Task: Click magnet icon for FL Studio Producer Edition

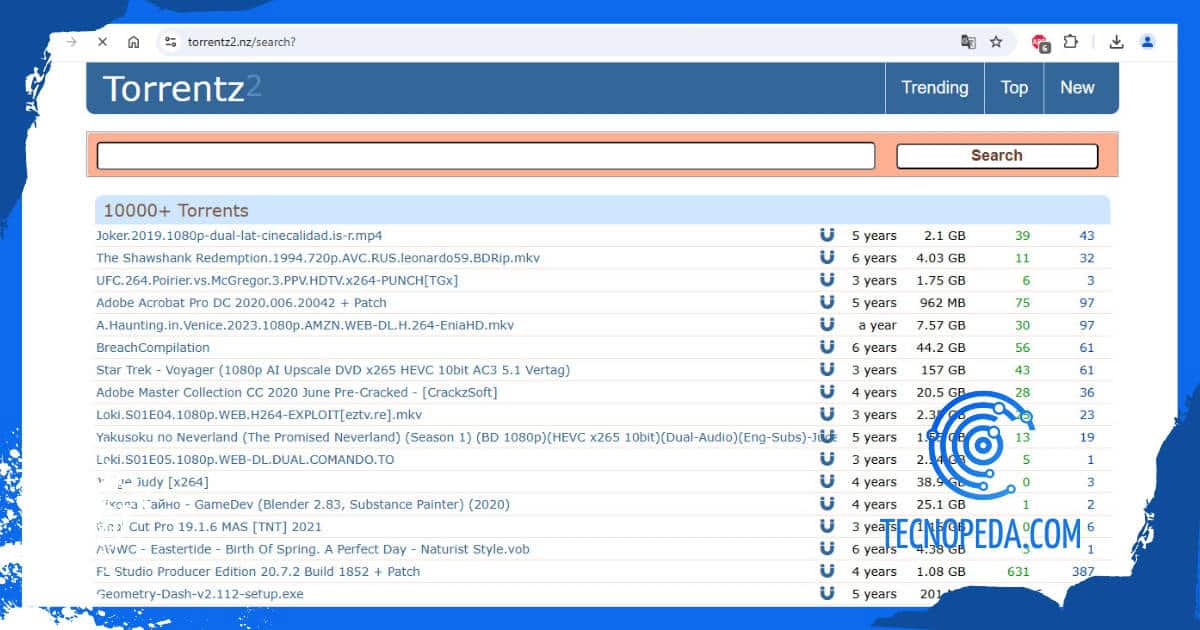Action: pyautogui.click(x=827, y=571)
